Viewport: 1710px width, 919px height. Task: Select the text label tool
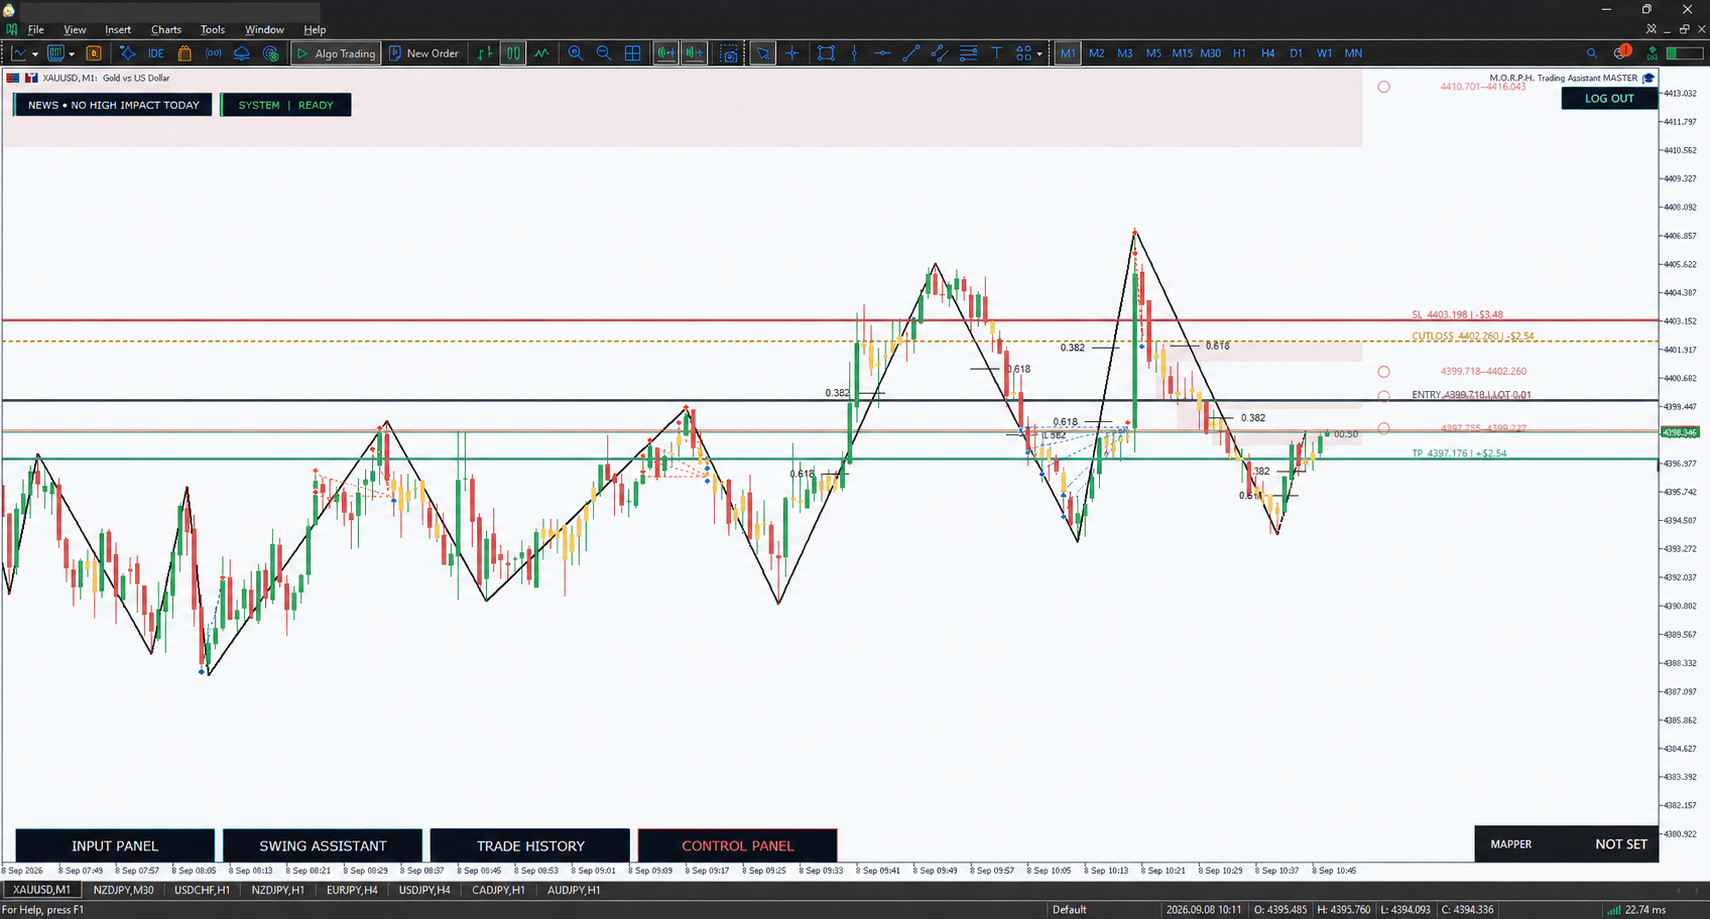pyautogui.click(x=997, y=53)
